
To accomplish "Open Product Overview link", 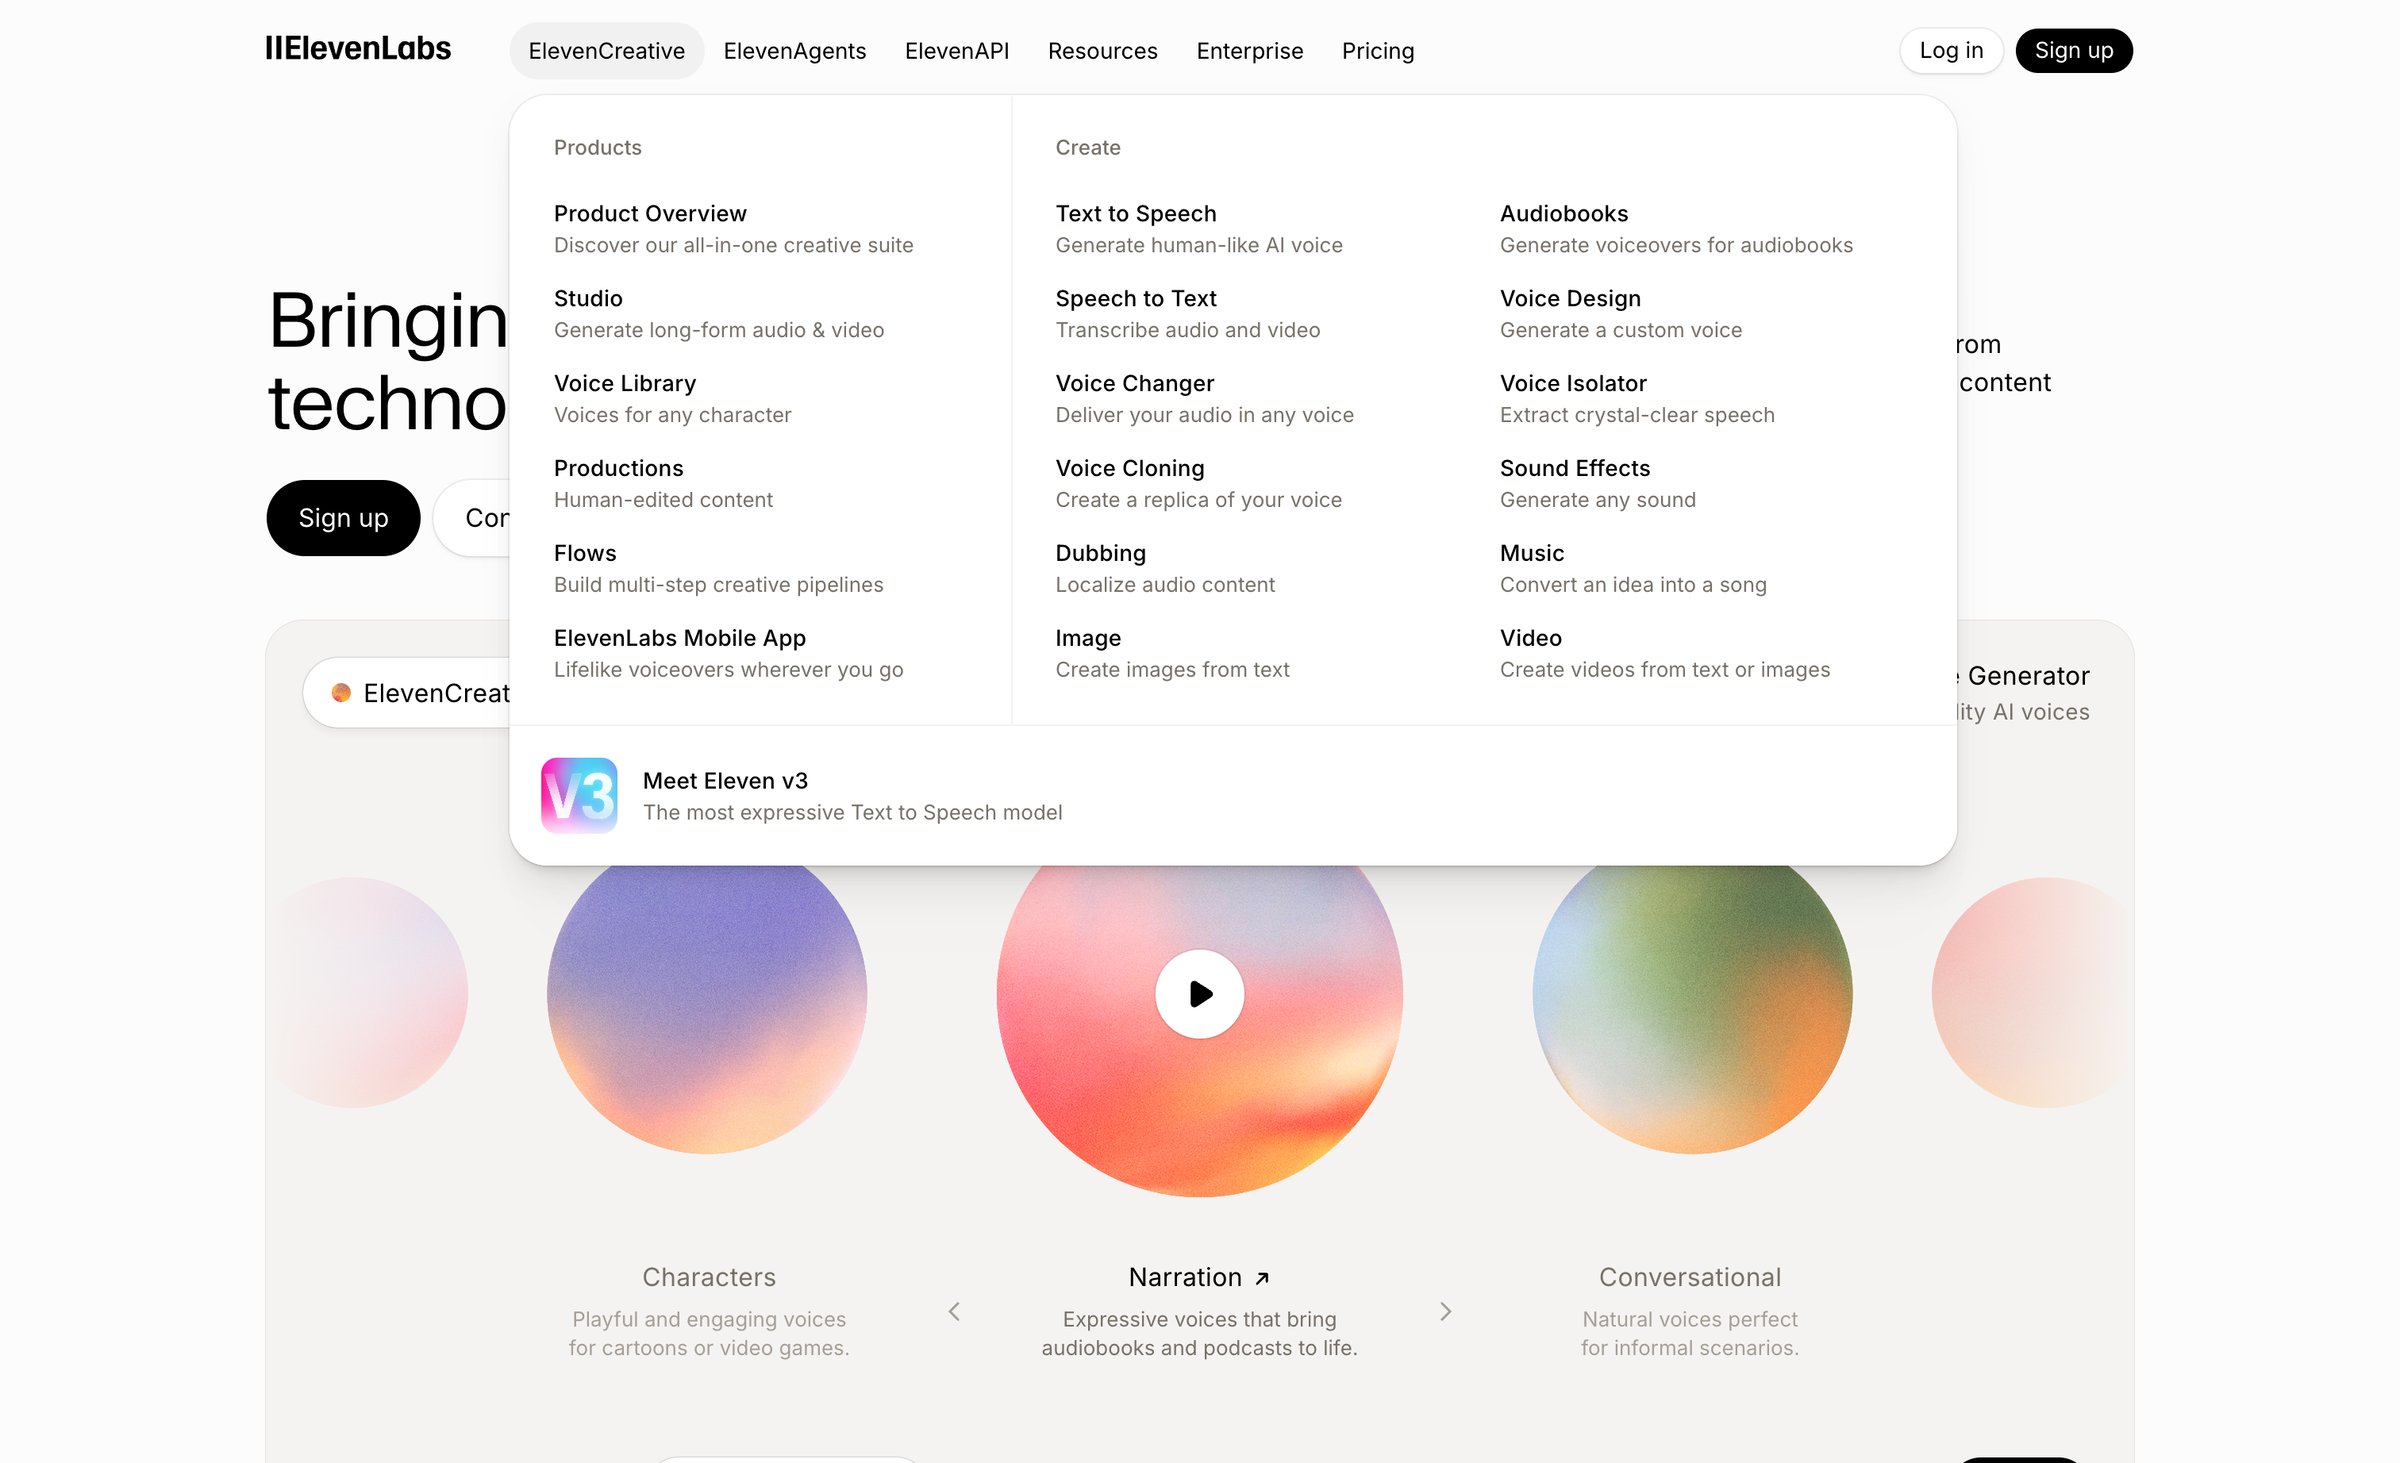I will (x=733, y=228).
